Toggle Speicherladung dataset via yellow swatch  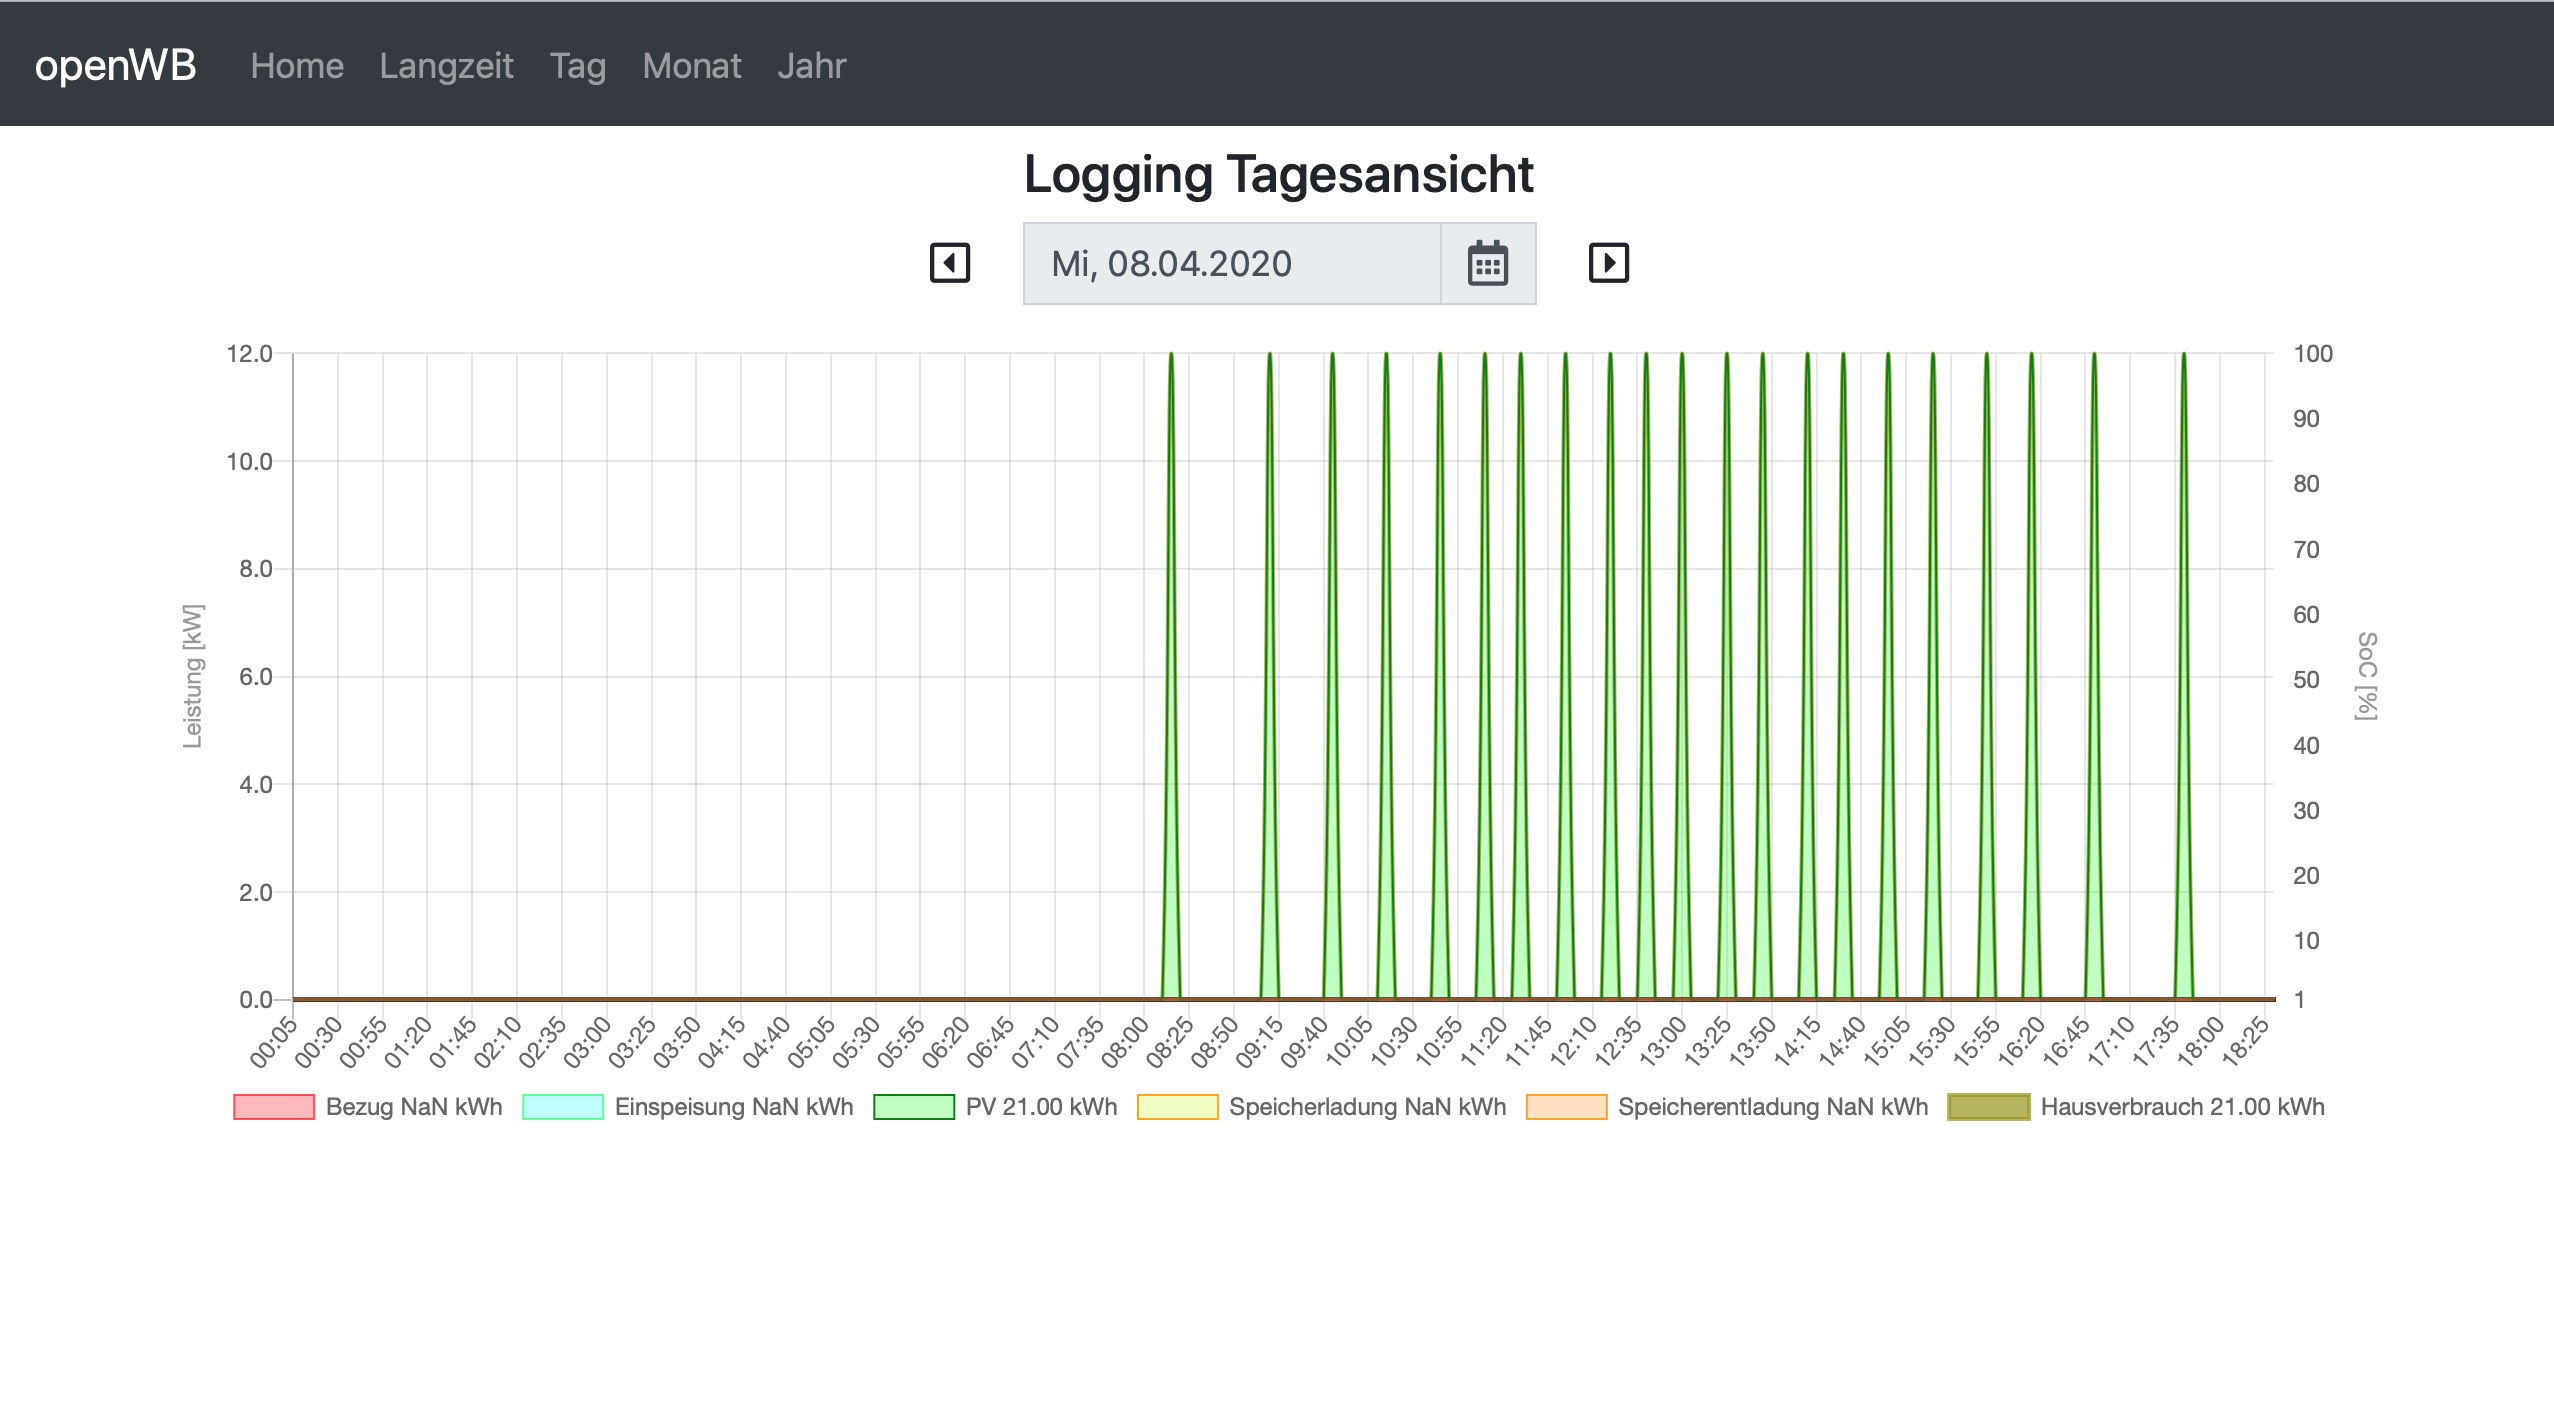tap(1177, 1107)
